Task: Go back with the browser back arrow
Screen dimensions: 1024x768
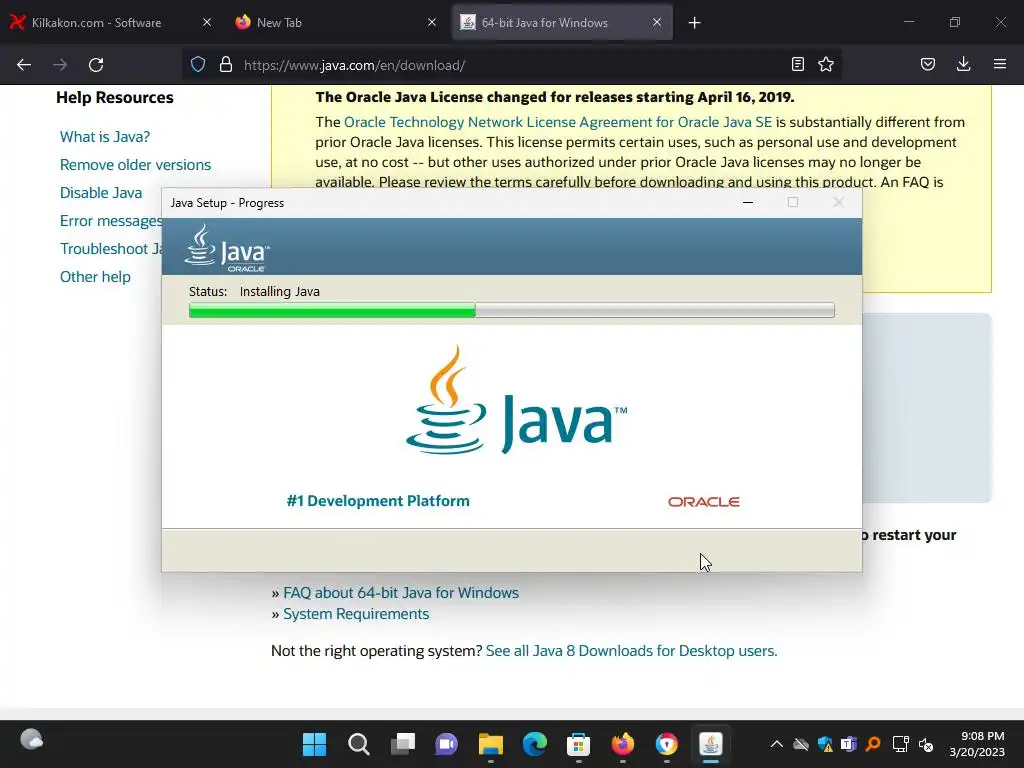Action: tap(24, 65)
